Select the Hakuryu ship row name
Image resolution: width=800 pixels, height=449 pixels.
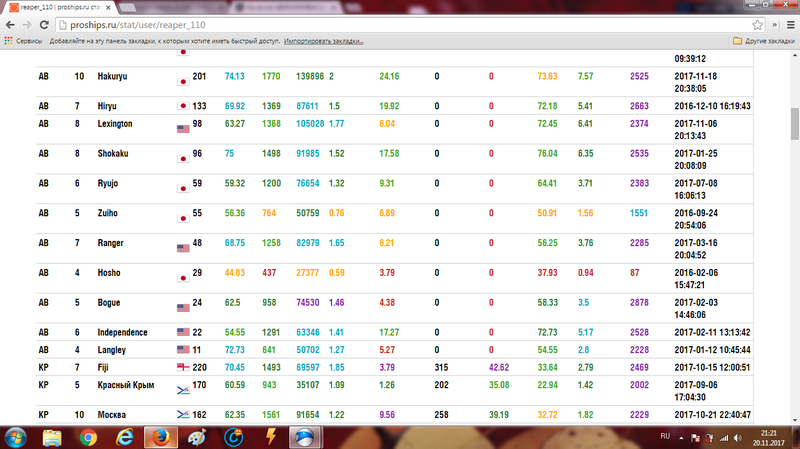113,76
